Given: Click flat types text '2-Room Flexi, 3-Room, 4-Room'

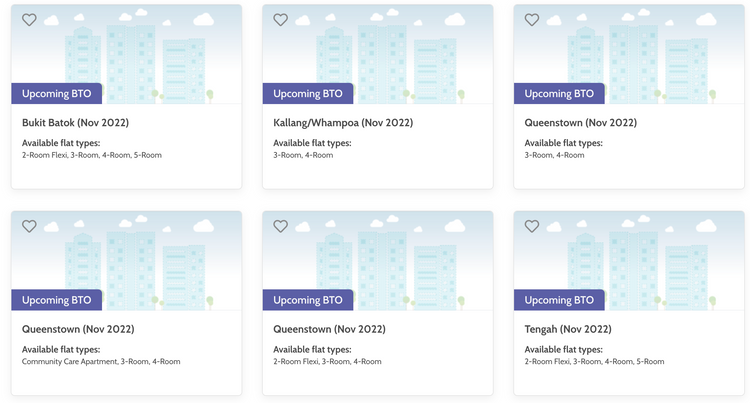Looking at the screenshot, I should (x=327, y=362).
